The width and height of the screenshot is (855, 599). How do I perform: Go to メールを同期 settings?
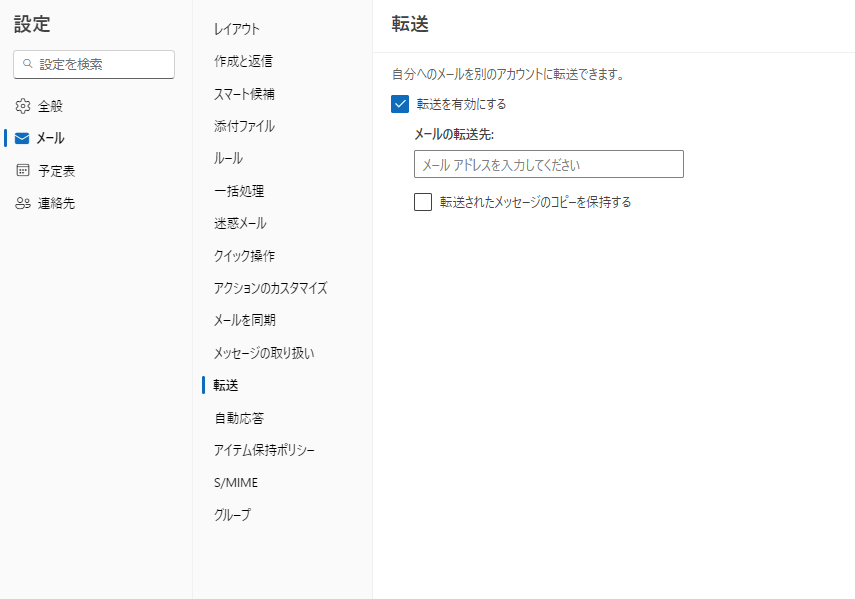pos(245,320)
